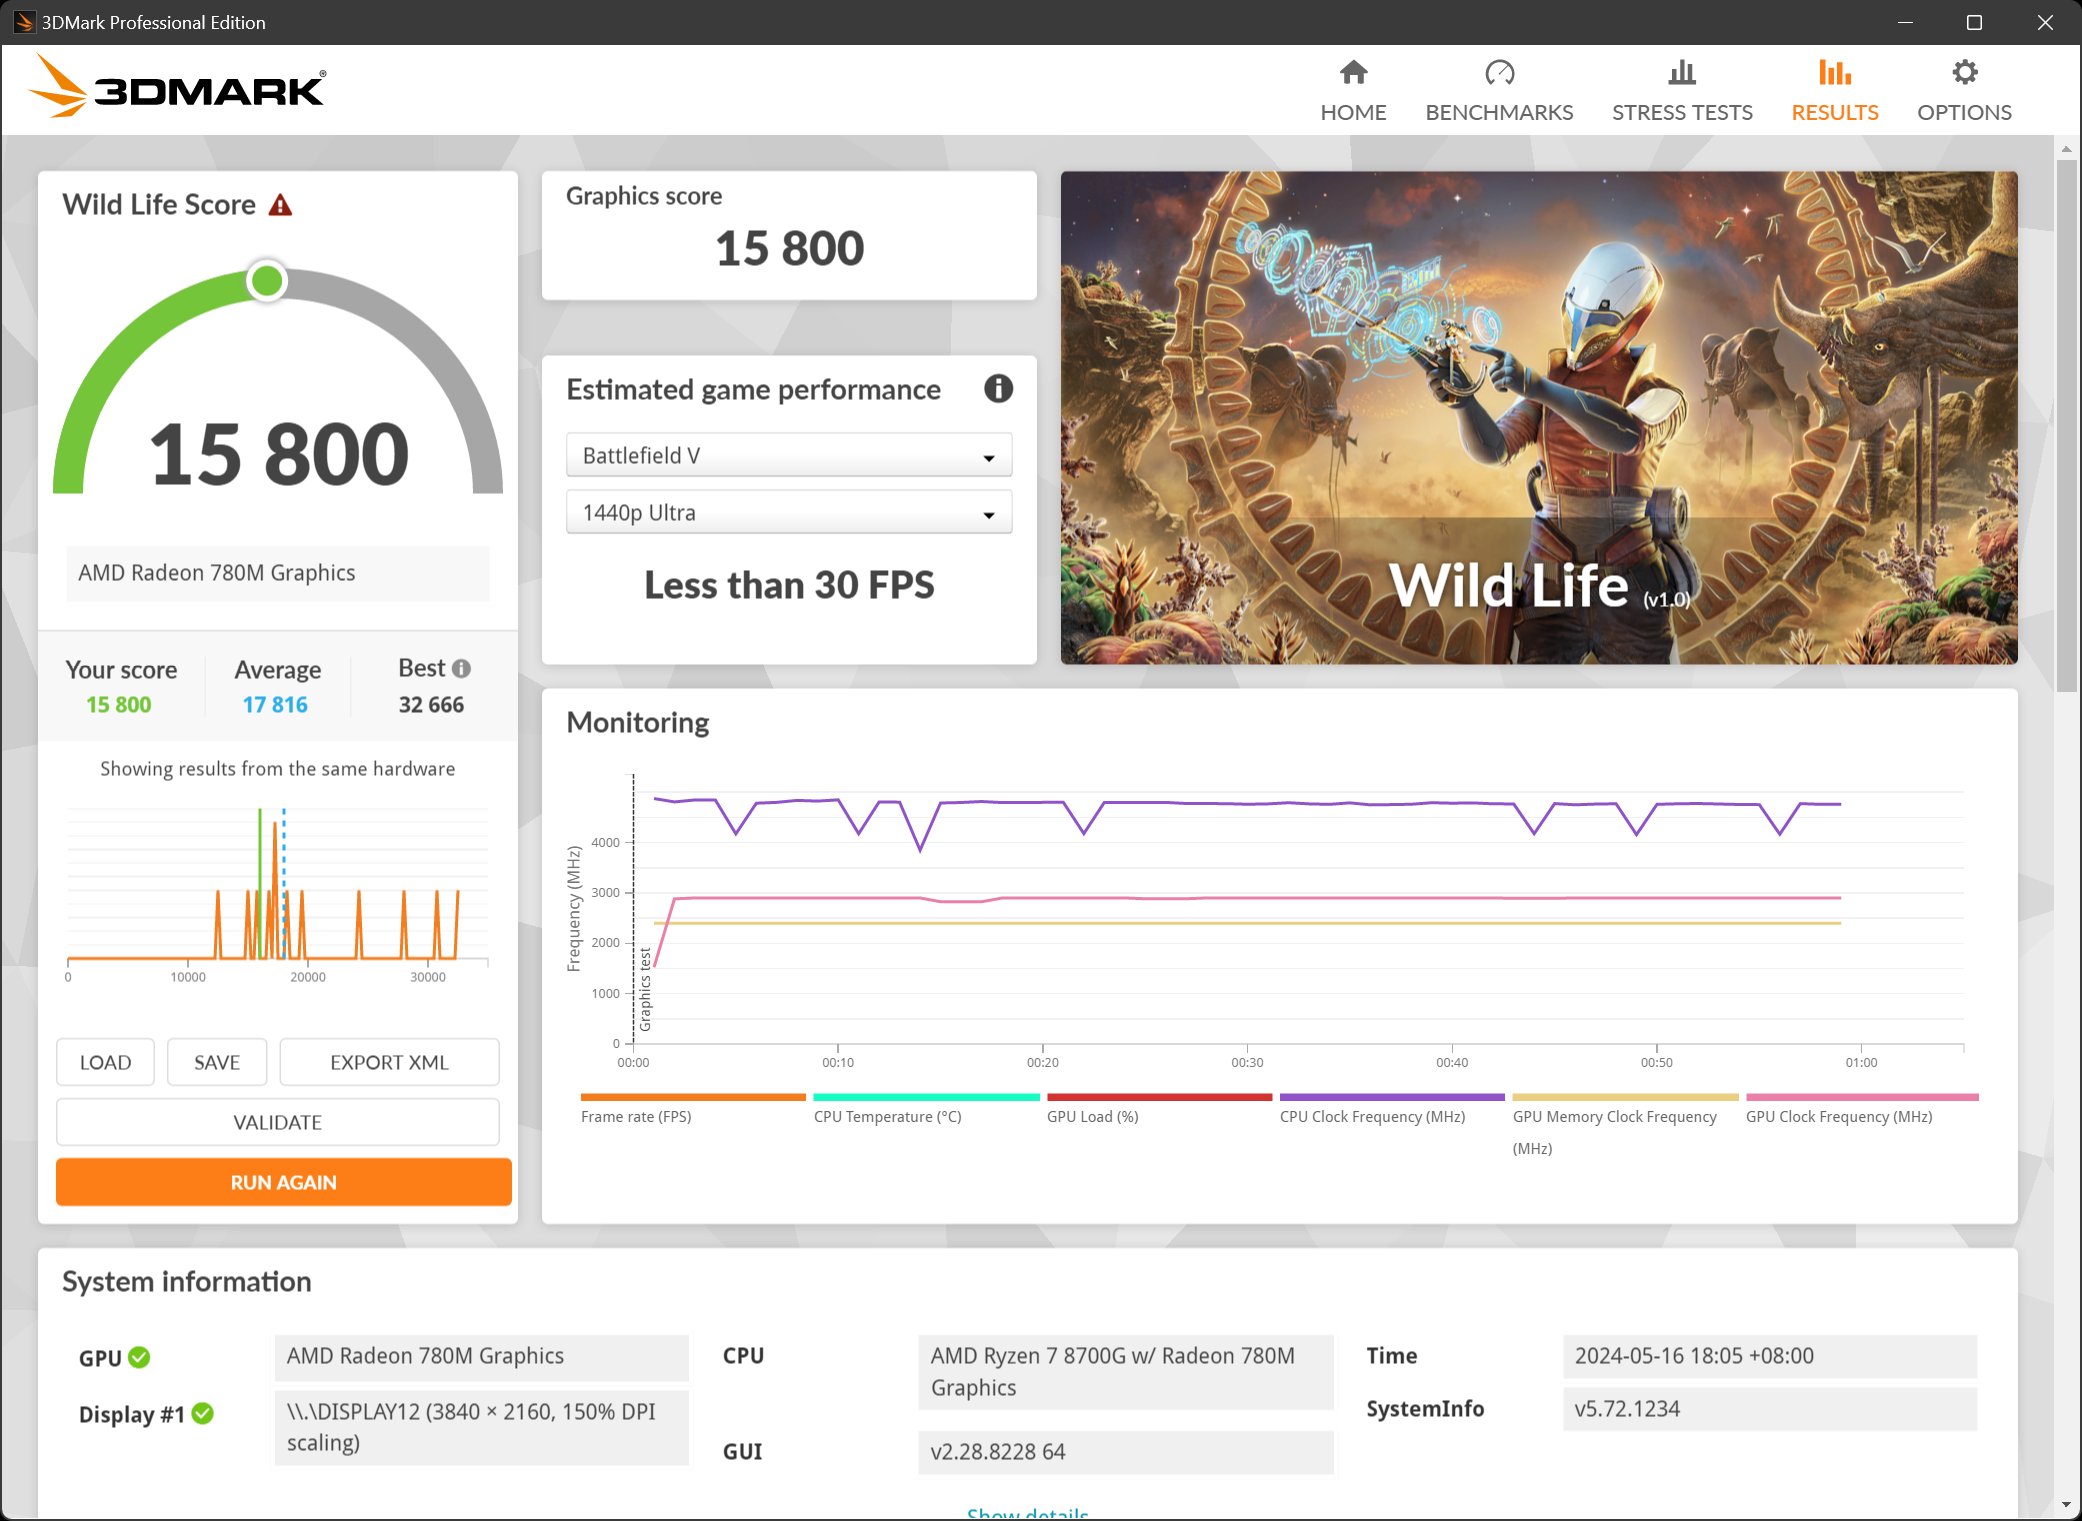Click the Display #1 value DISPLAY12 3840 × 2160
The height and width of the screenshot is (1521, 2082).
click(482, 1427)
